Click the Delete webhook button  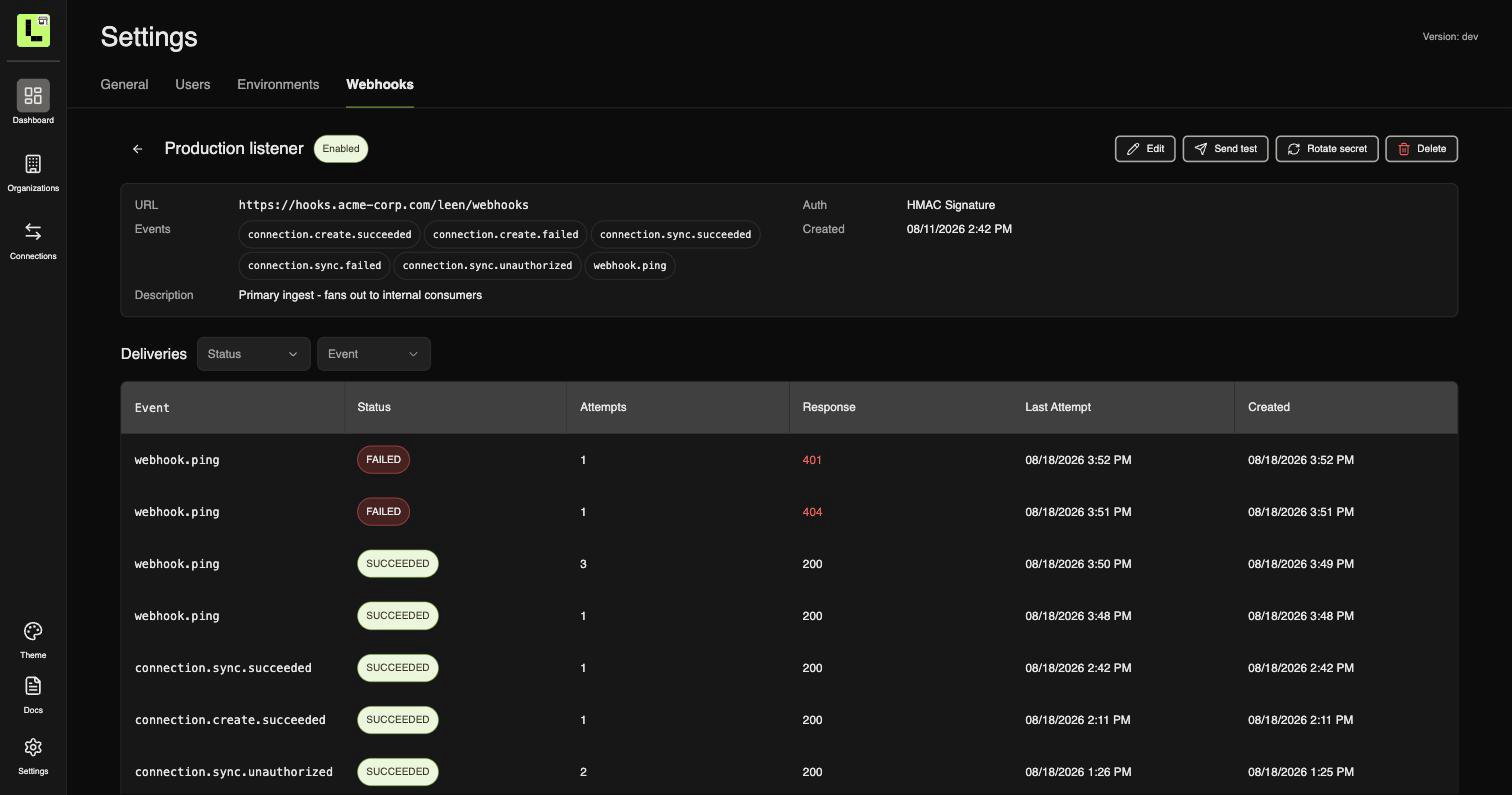1421,149
